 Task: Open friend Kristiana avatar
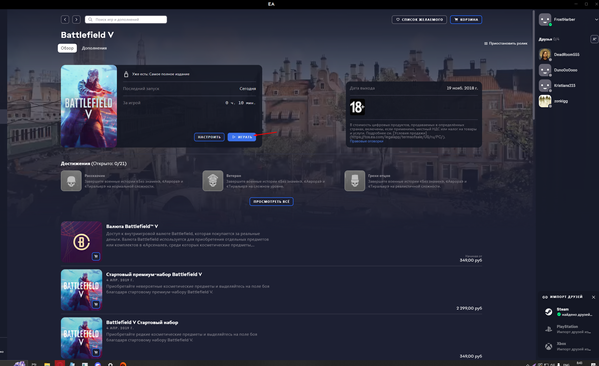pyautogui.click(x=545, y=86)
